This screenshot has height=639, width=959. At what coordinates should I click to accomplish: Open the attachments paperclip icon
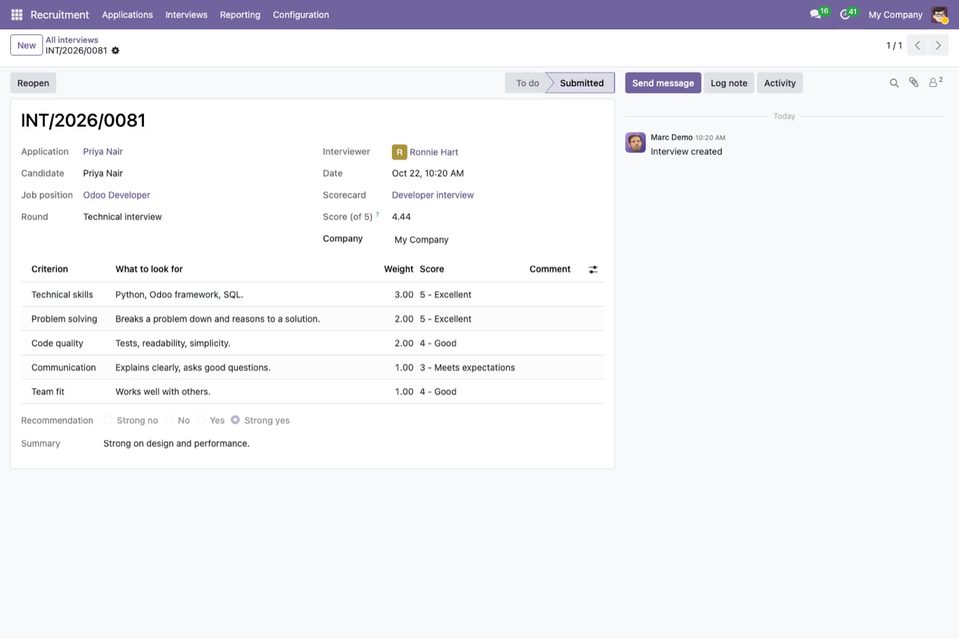914,83
